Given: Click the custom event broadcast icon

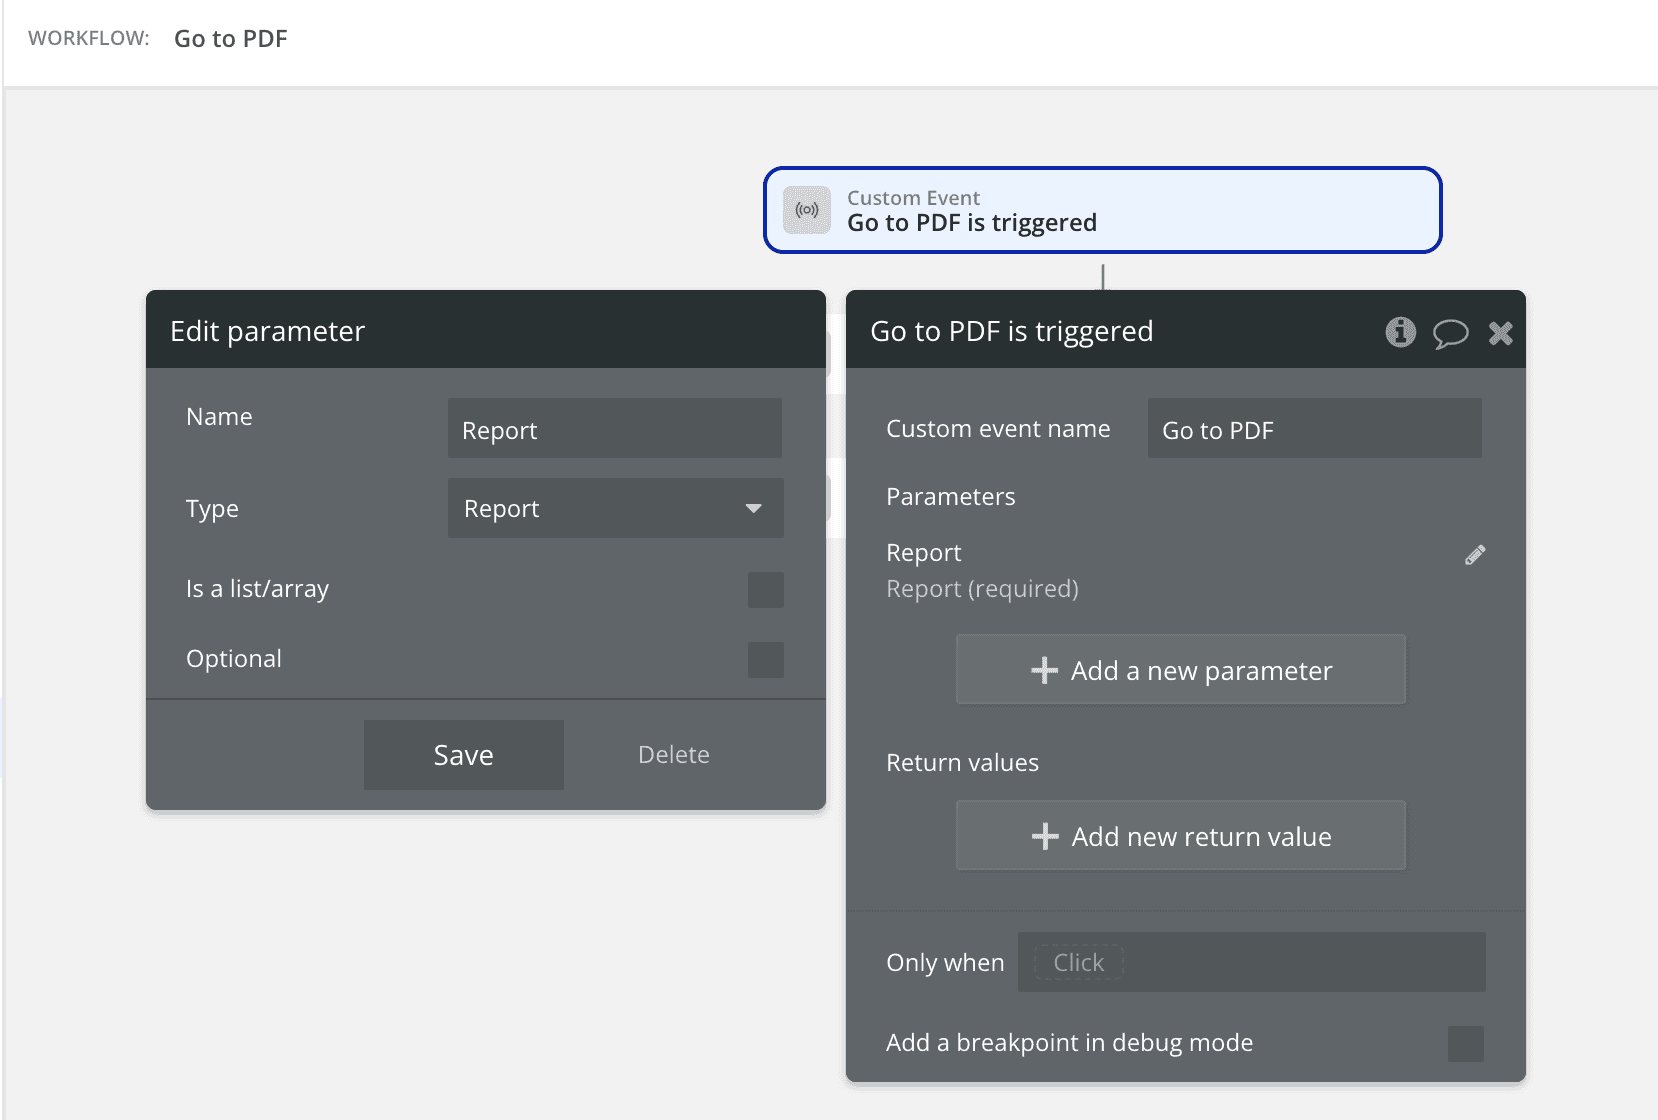Looking at the screenshot, I should [x=807, y=210].
